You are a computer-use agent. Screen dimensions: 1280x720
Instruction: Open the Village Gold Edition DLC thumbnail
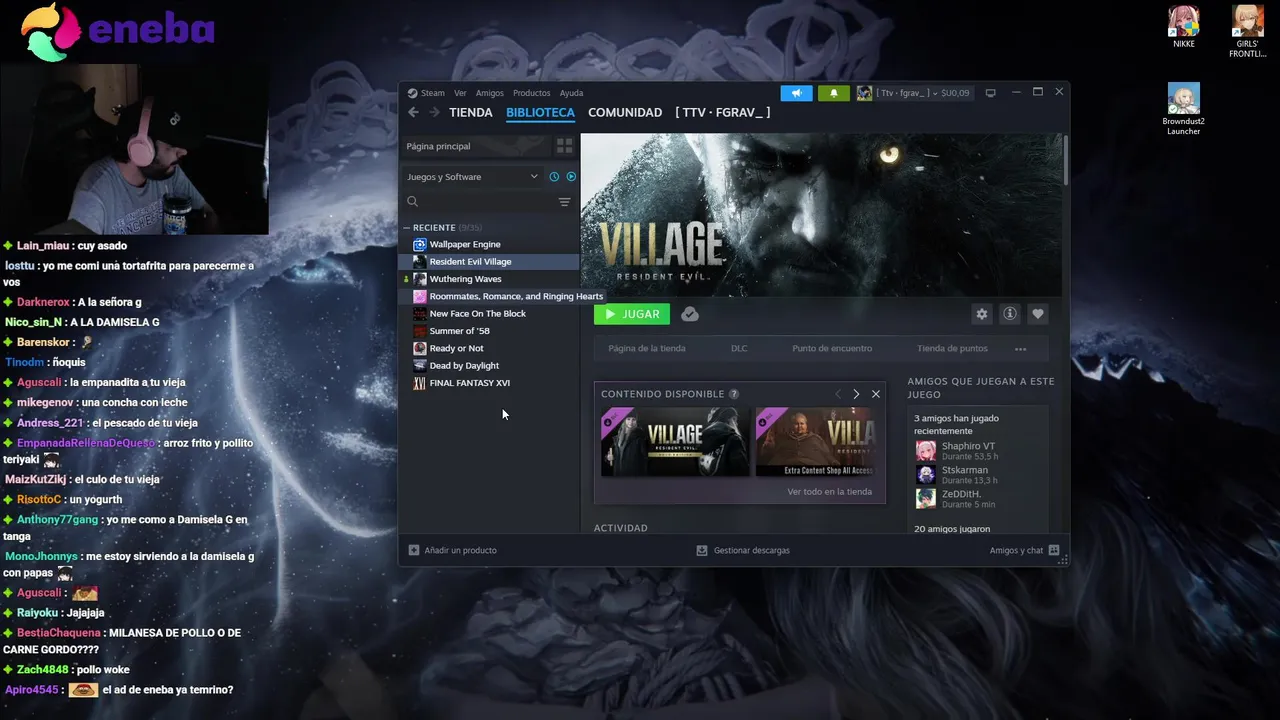675,442
